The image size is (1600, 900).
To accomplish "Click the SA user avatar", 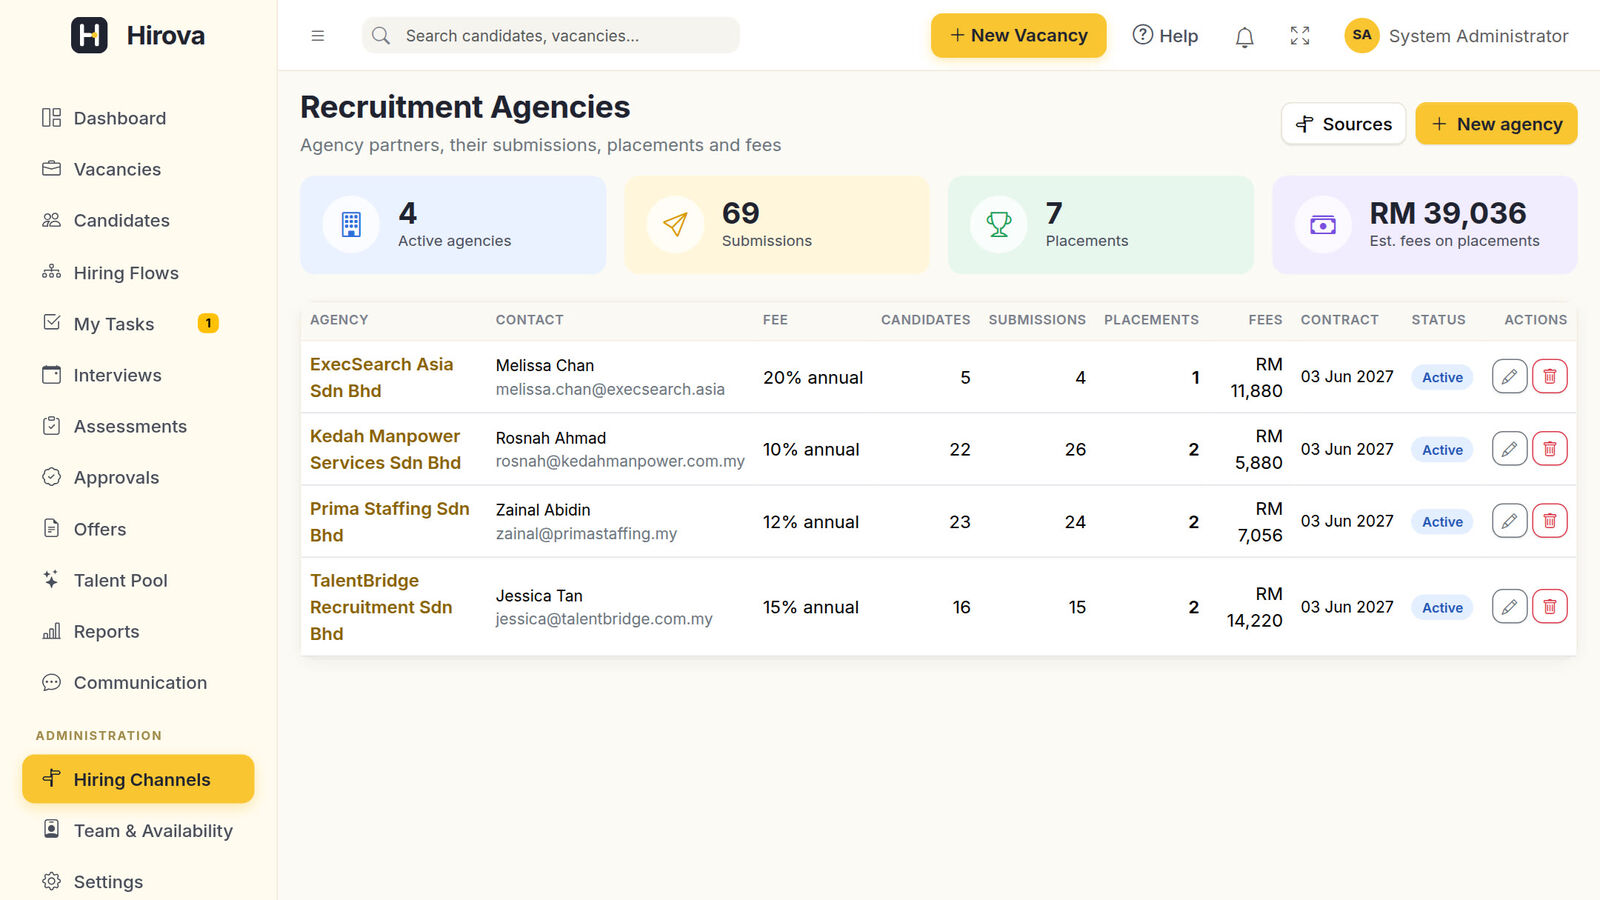I will click(1361, 35).
